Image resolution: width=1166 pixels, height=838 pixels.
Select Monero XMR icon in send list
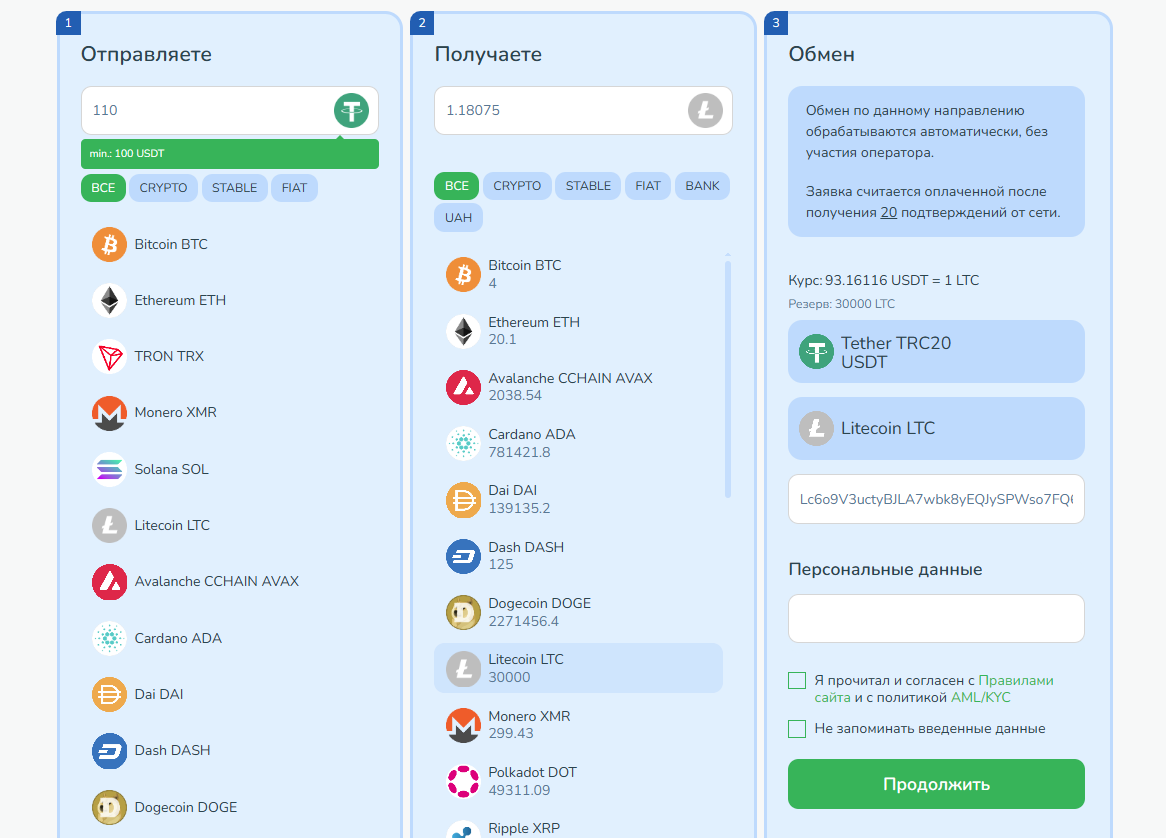(109, 413)
